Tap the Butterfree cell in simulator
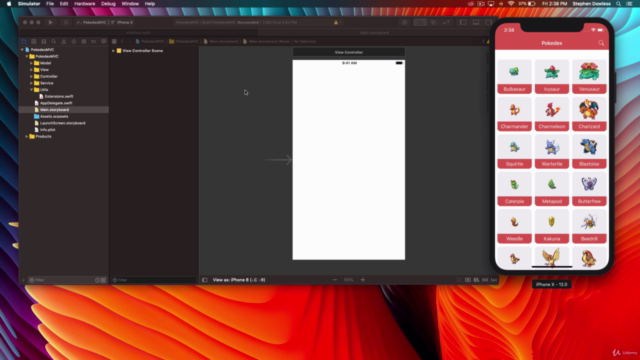 click(589, 189)
